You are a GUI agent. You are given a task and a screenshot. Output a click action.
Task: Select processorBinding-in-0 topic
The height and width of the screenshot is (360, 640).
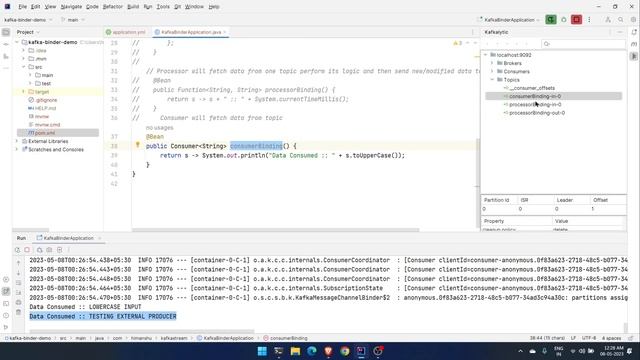pos(535,104)
